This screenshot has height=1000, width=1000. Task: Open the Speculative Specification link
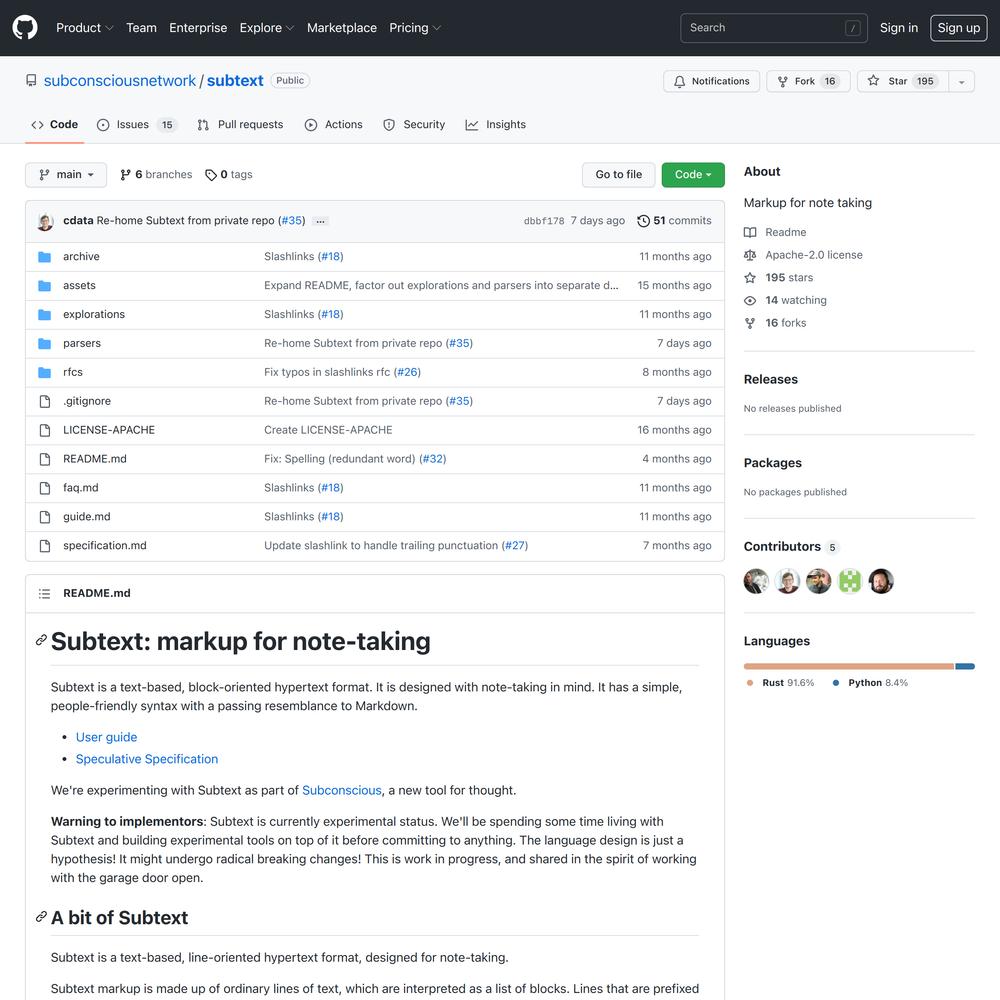click(x=147, y=759)
